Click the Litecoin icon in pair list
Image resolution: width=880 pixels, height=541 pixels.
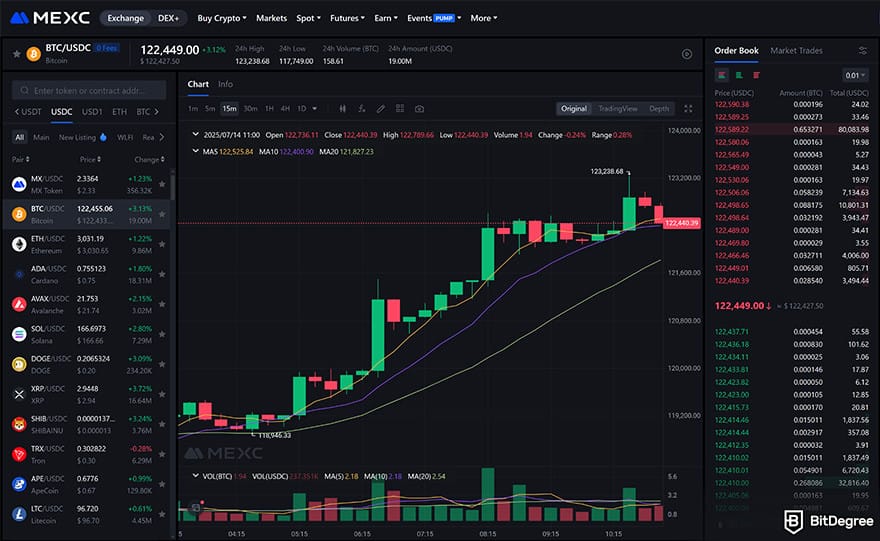click(19, 514)
